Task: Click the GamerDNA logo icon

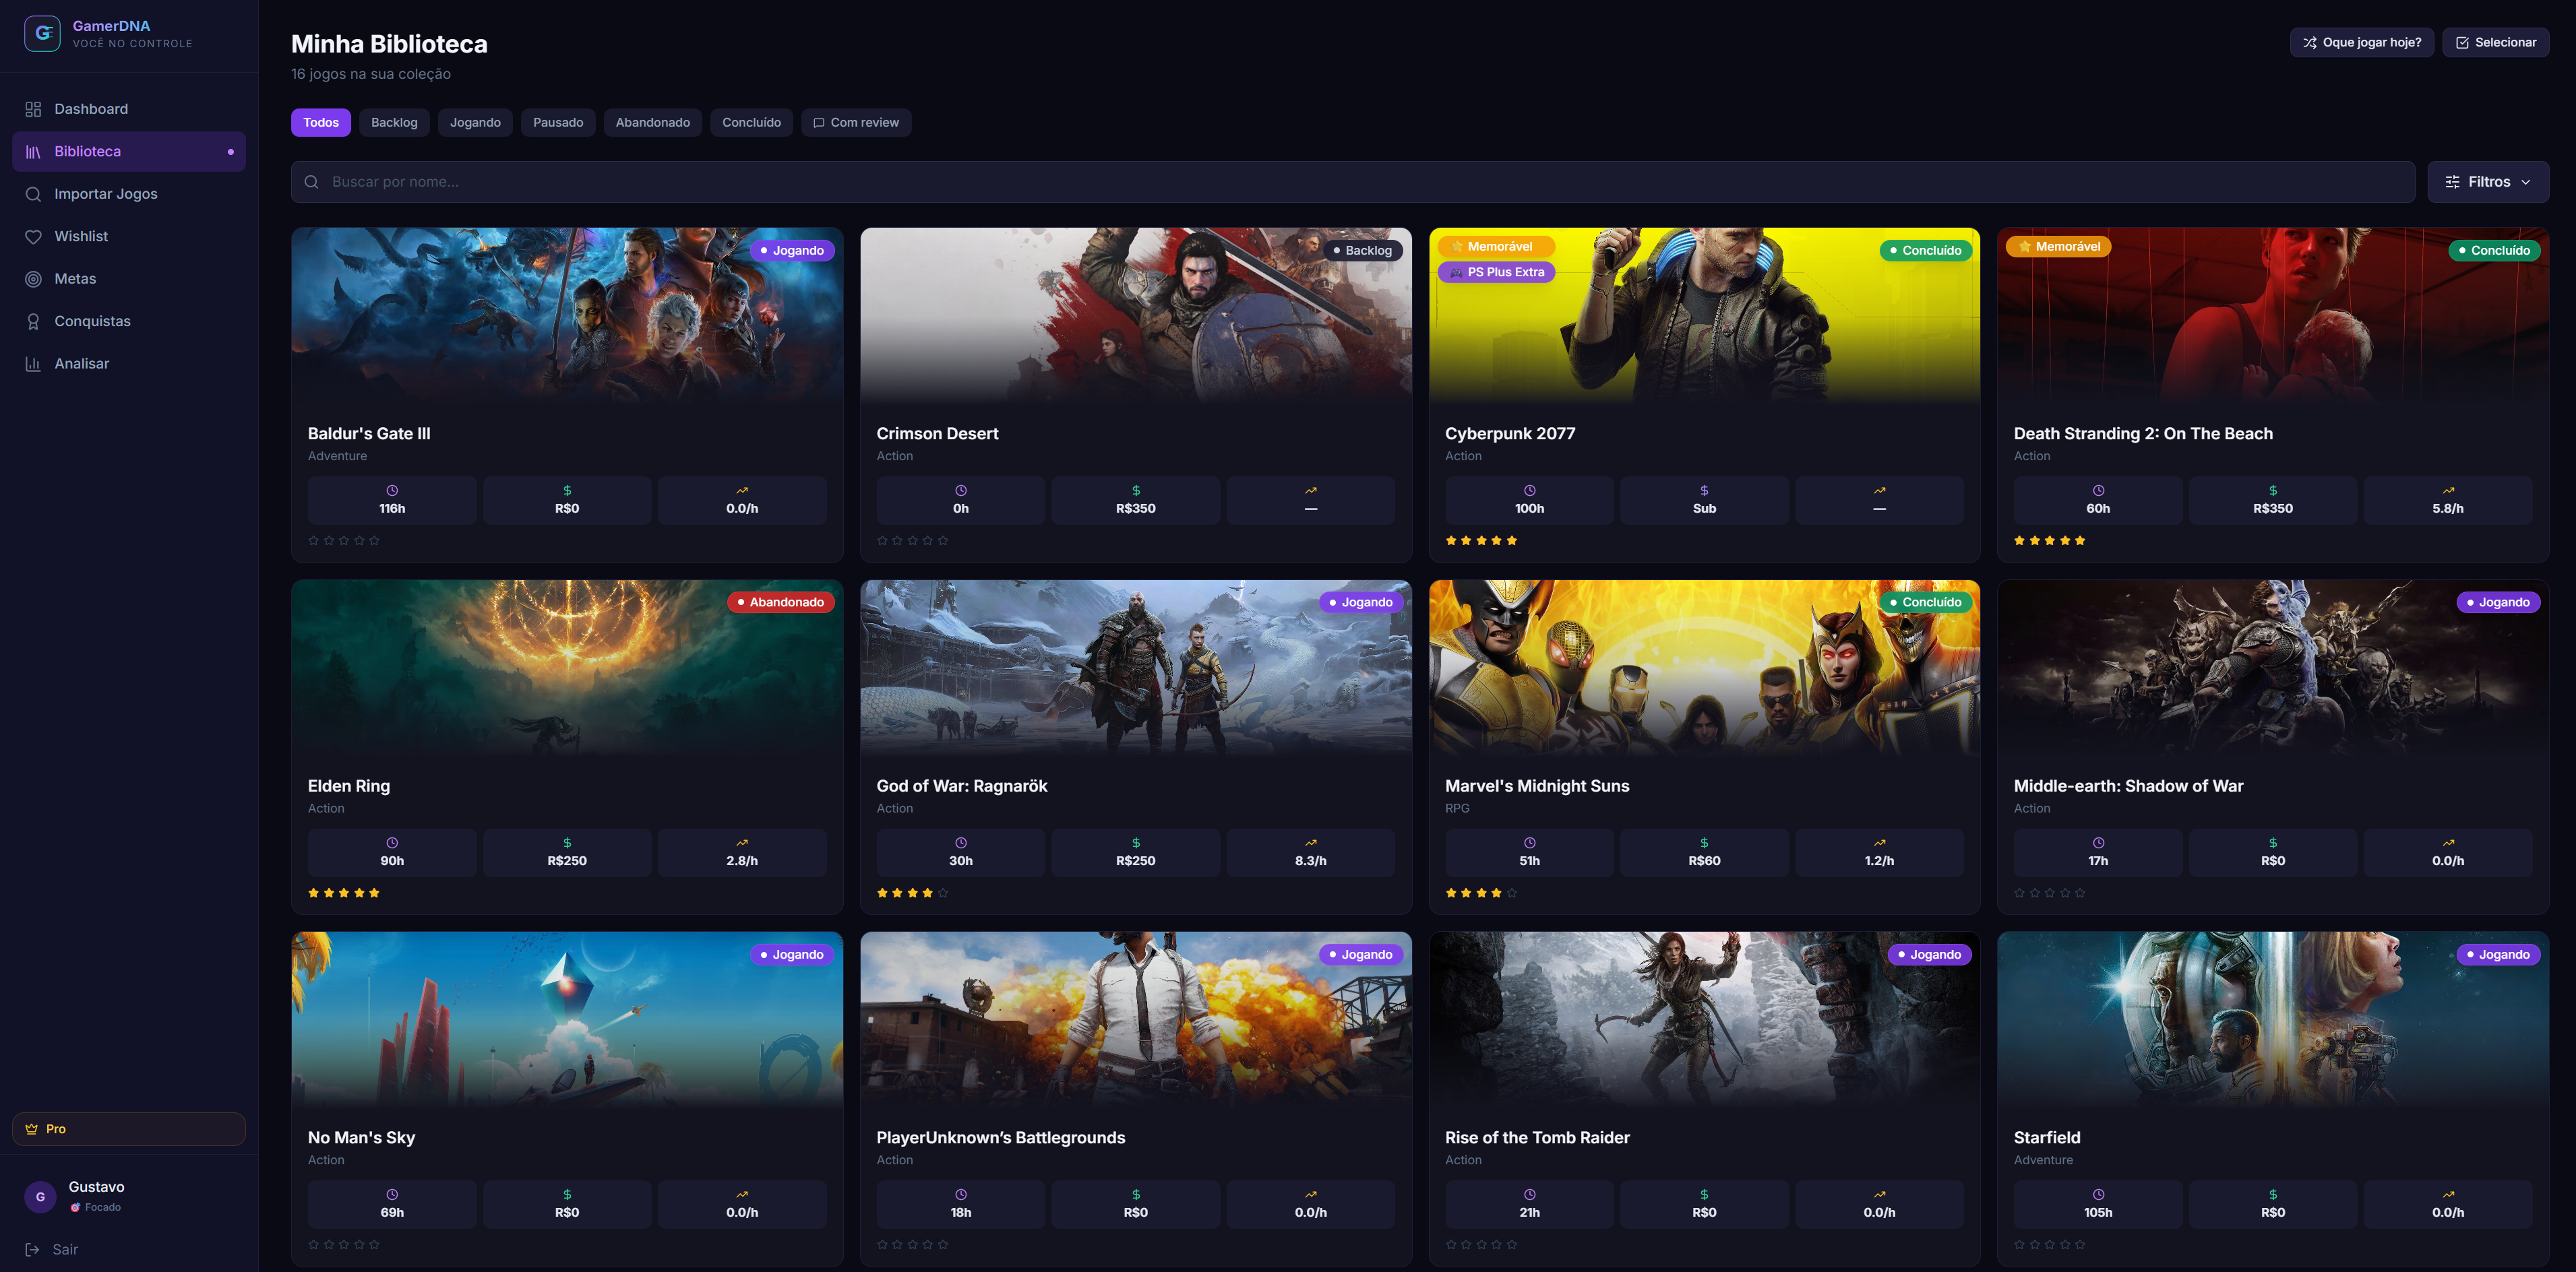Action: (x=42, y=33)
